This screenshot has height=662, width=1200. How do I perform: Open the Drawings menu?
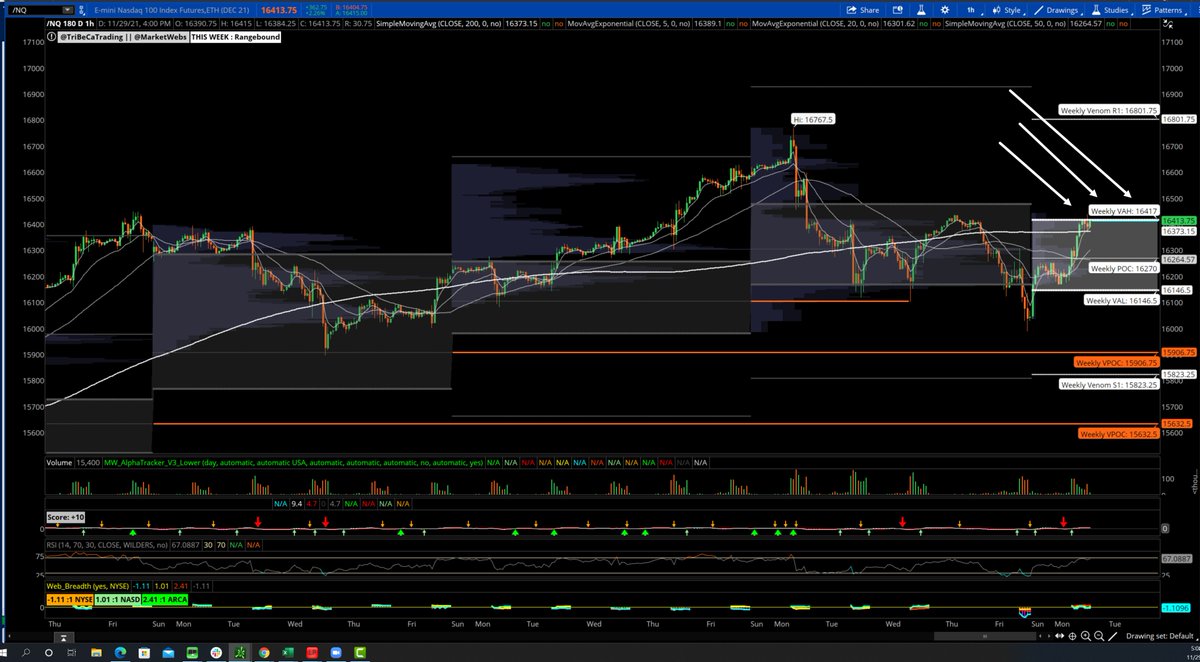click(1062, 10)
